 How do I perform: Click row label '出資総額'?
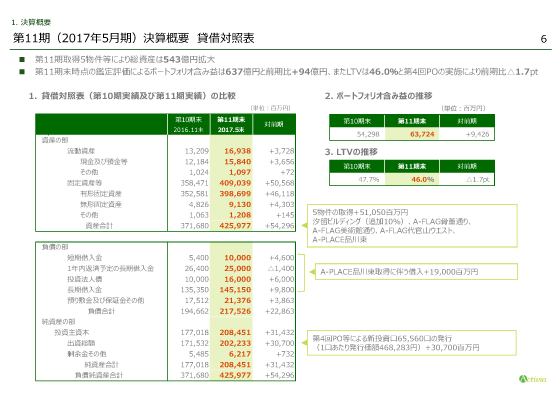(81, 343)
